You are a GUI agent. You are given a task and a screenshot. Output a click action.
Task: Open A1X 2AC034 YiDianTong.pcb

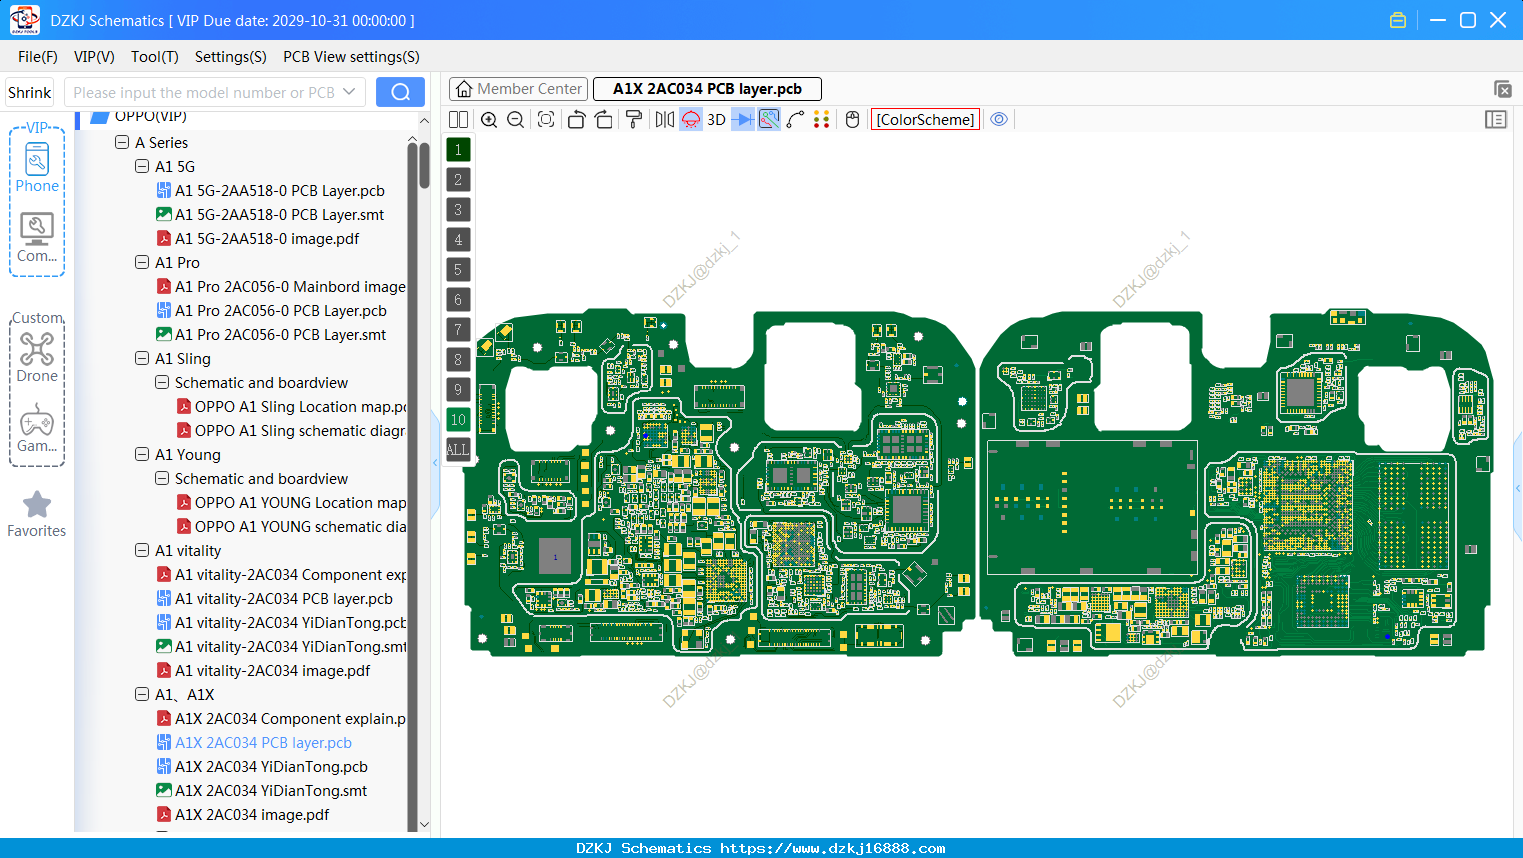[271, 766]
